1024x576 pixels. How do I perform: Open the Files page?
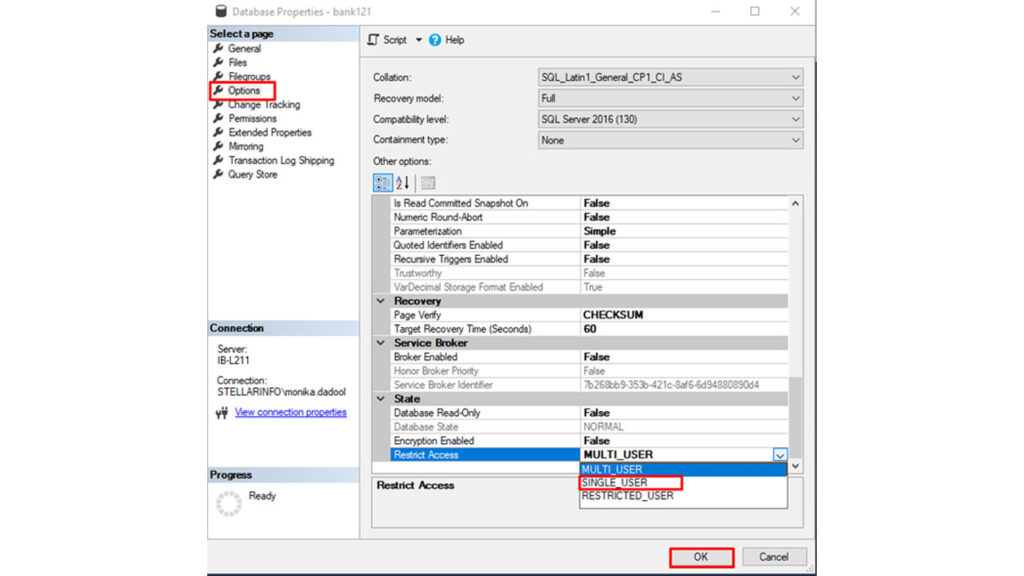click(x=237, y=63)
